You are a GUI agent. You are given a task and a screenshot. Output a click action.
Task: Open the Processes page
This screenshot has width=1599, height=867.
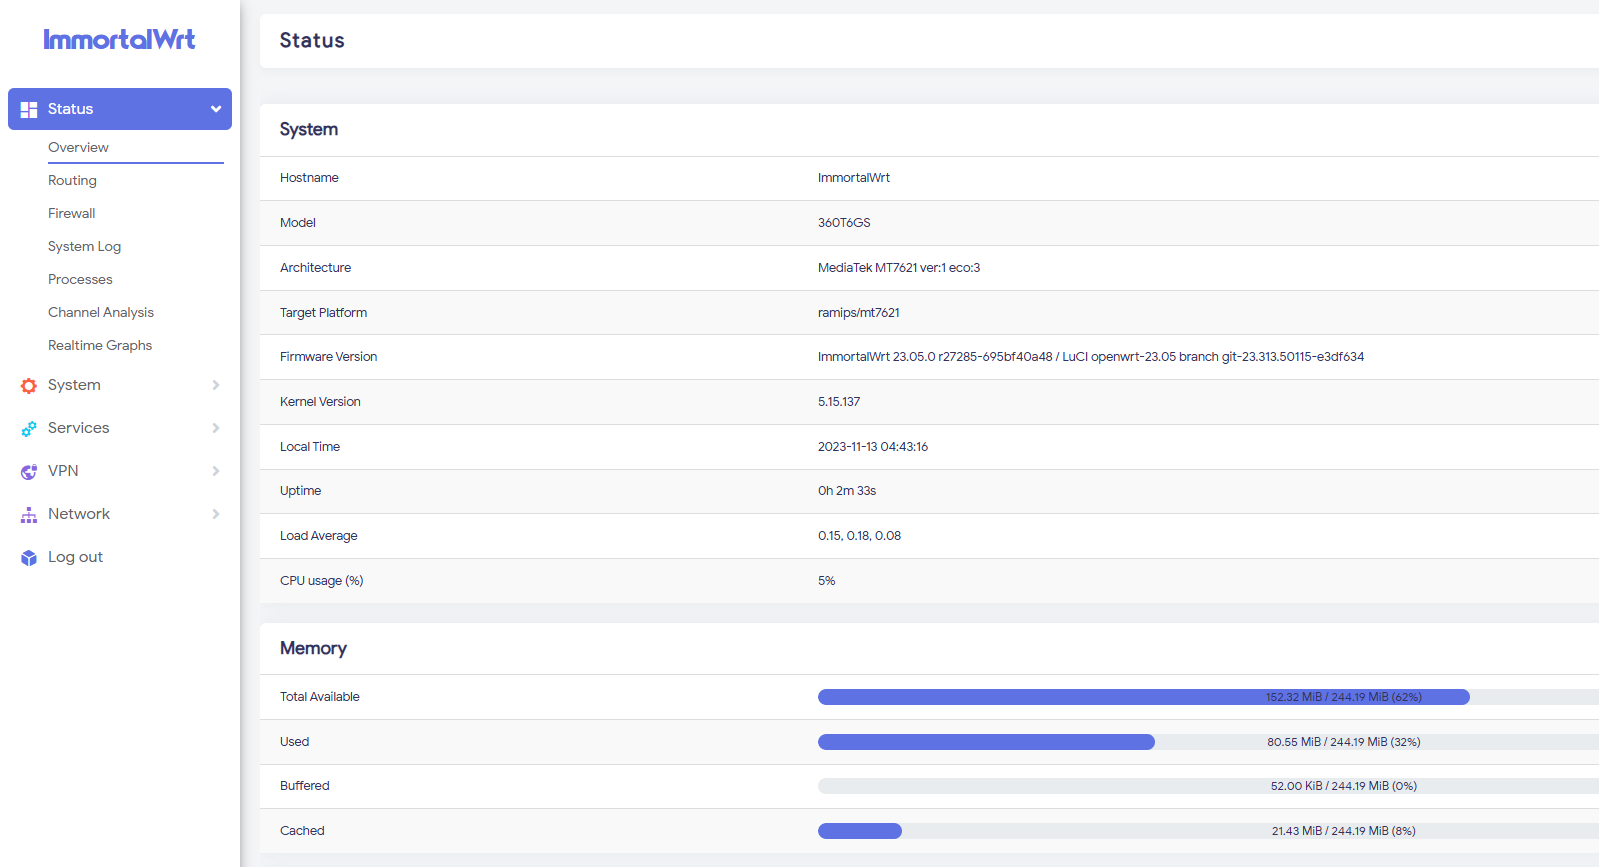(80, 279)
